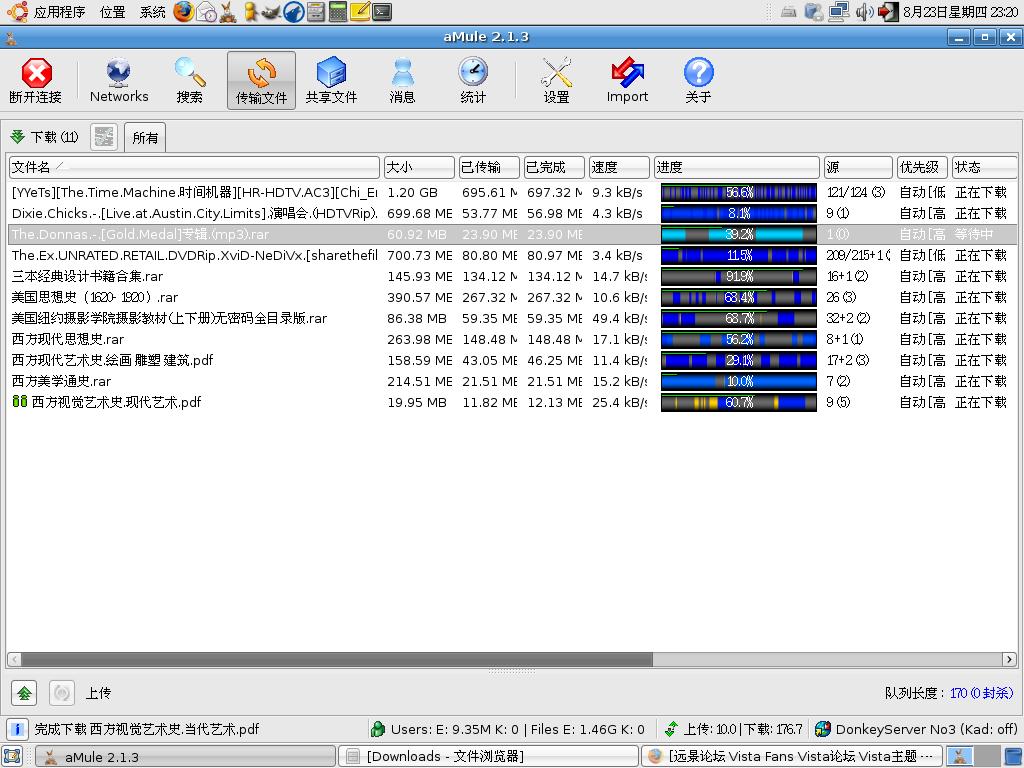Click the 等待中 status cell
The image size is (1024, 768).
[x=974, y=234]
